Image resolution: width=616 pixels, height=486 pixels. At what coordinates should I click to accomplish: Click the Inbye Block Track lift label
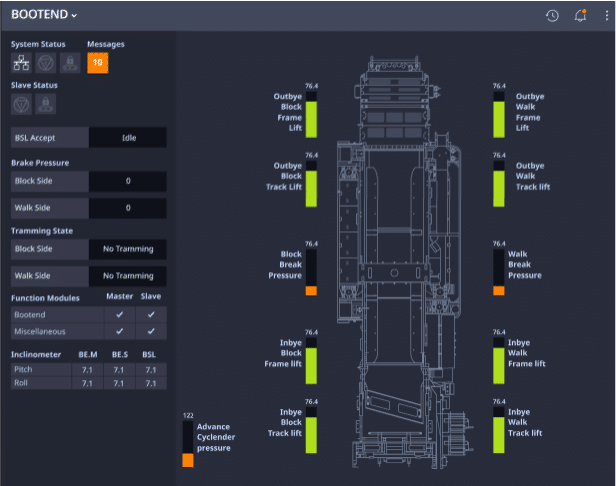click(285, 422)
